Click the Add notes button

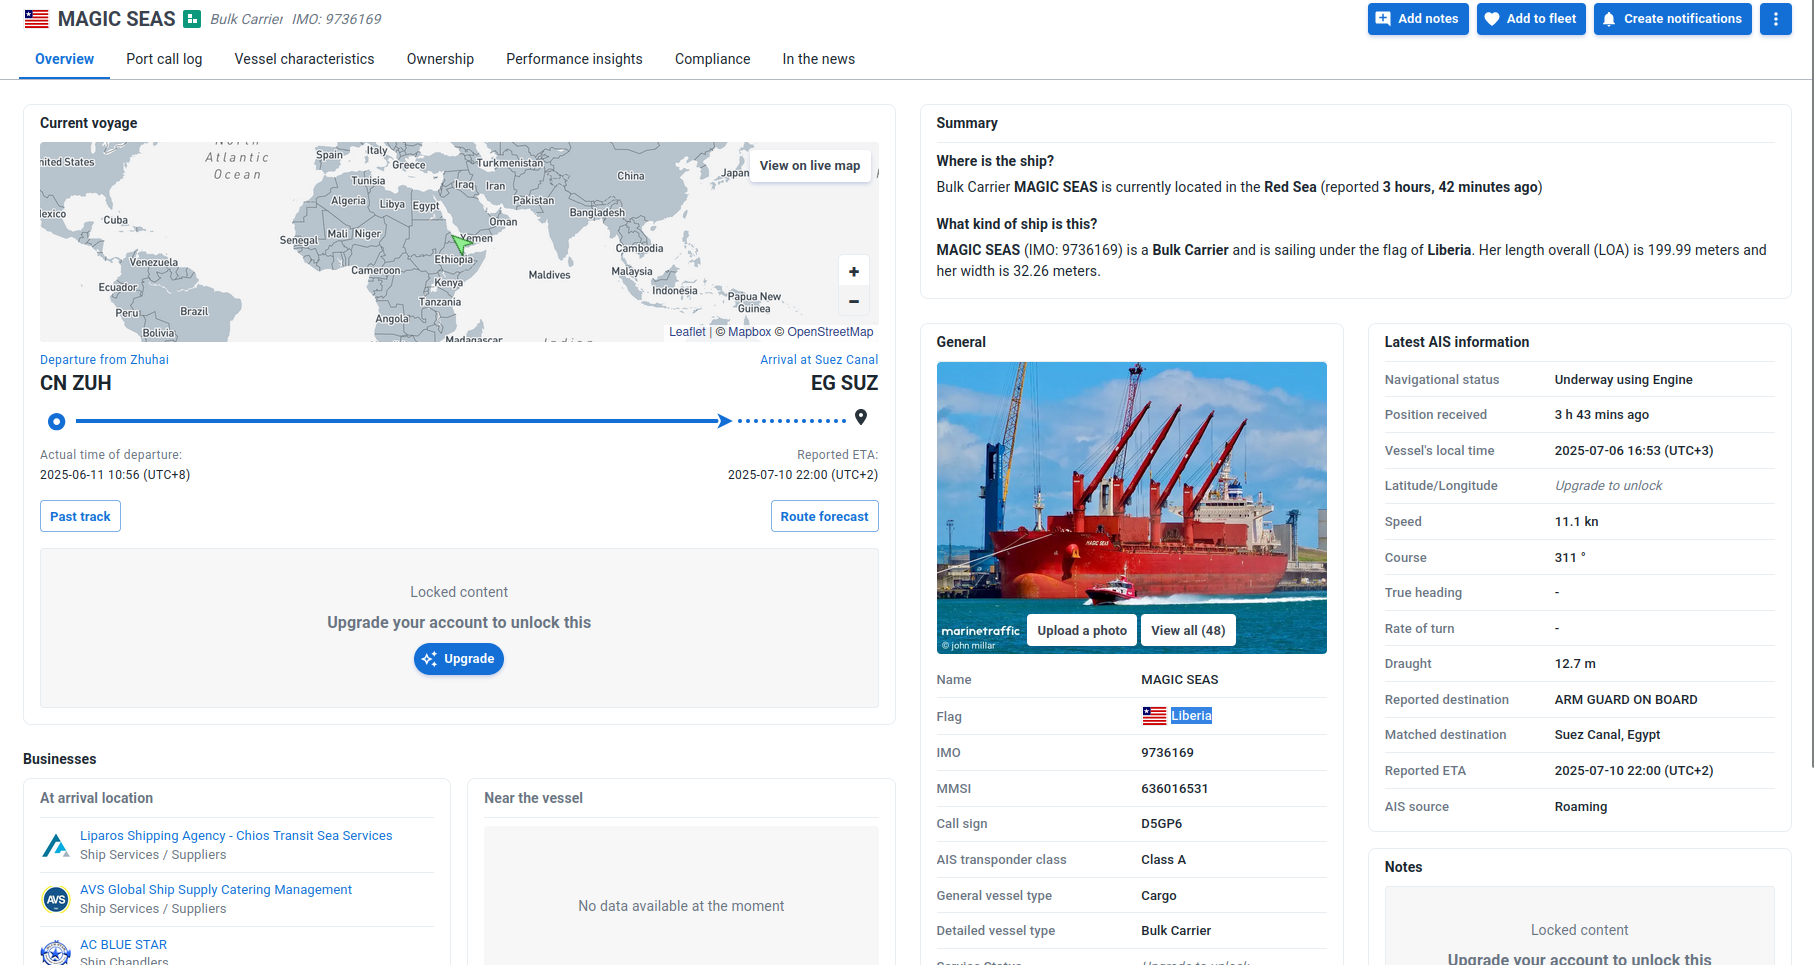pos(1418,19)
